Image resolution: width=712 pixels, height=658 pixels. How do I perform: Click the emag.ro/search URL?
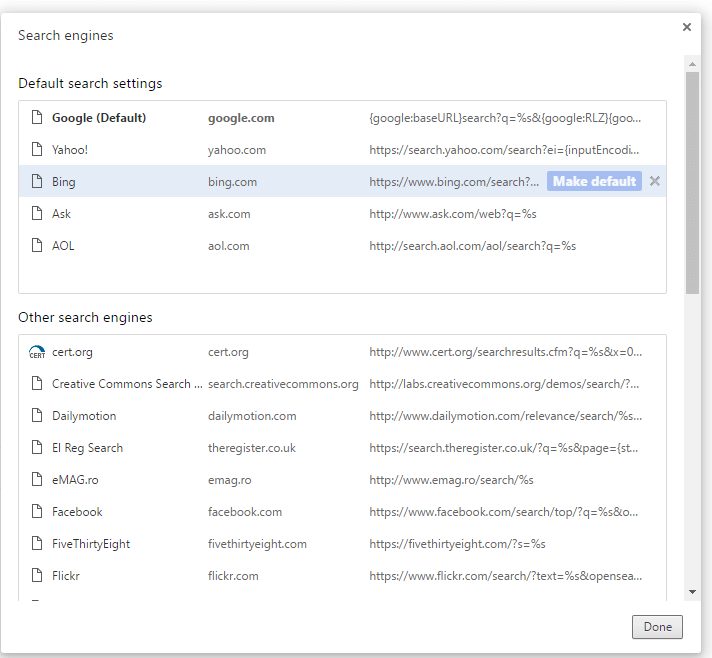coord(451,480)
